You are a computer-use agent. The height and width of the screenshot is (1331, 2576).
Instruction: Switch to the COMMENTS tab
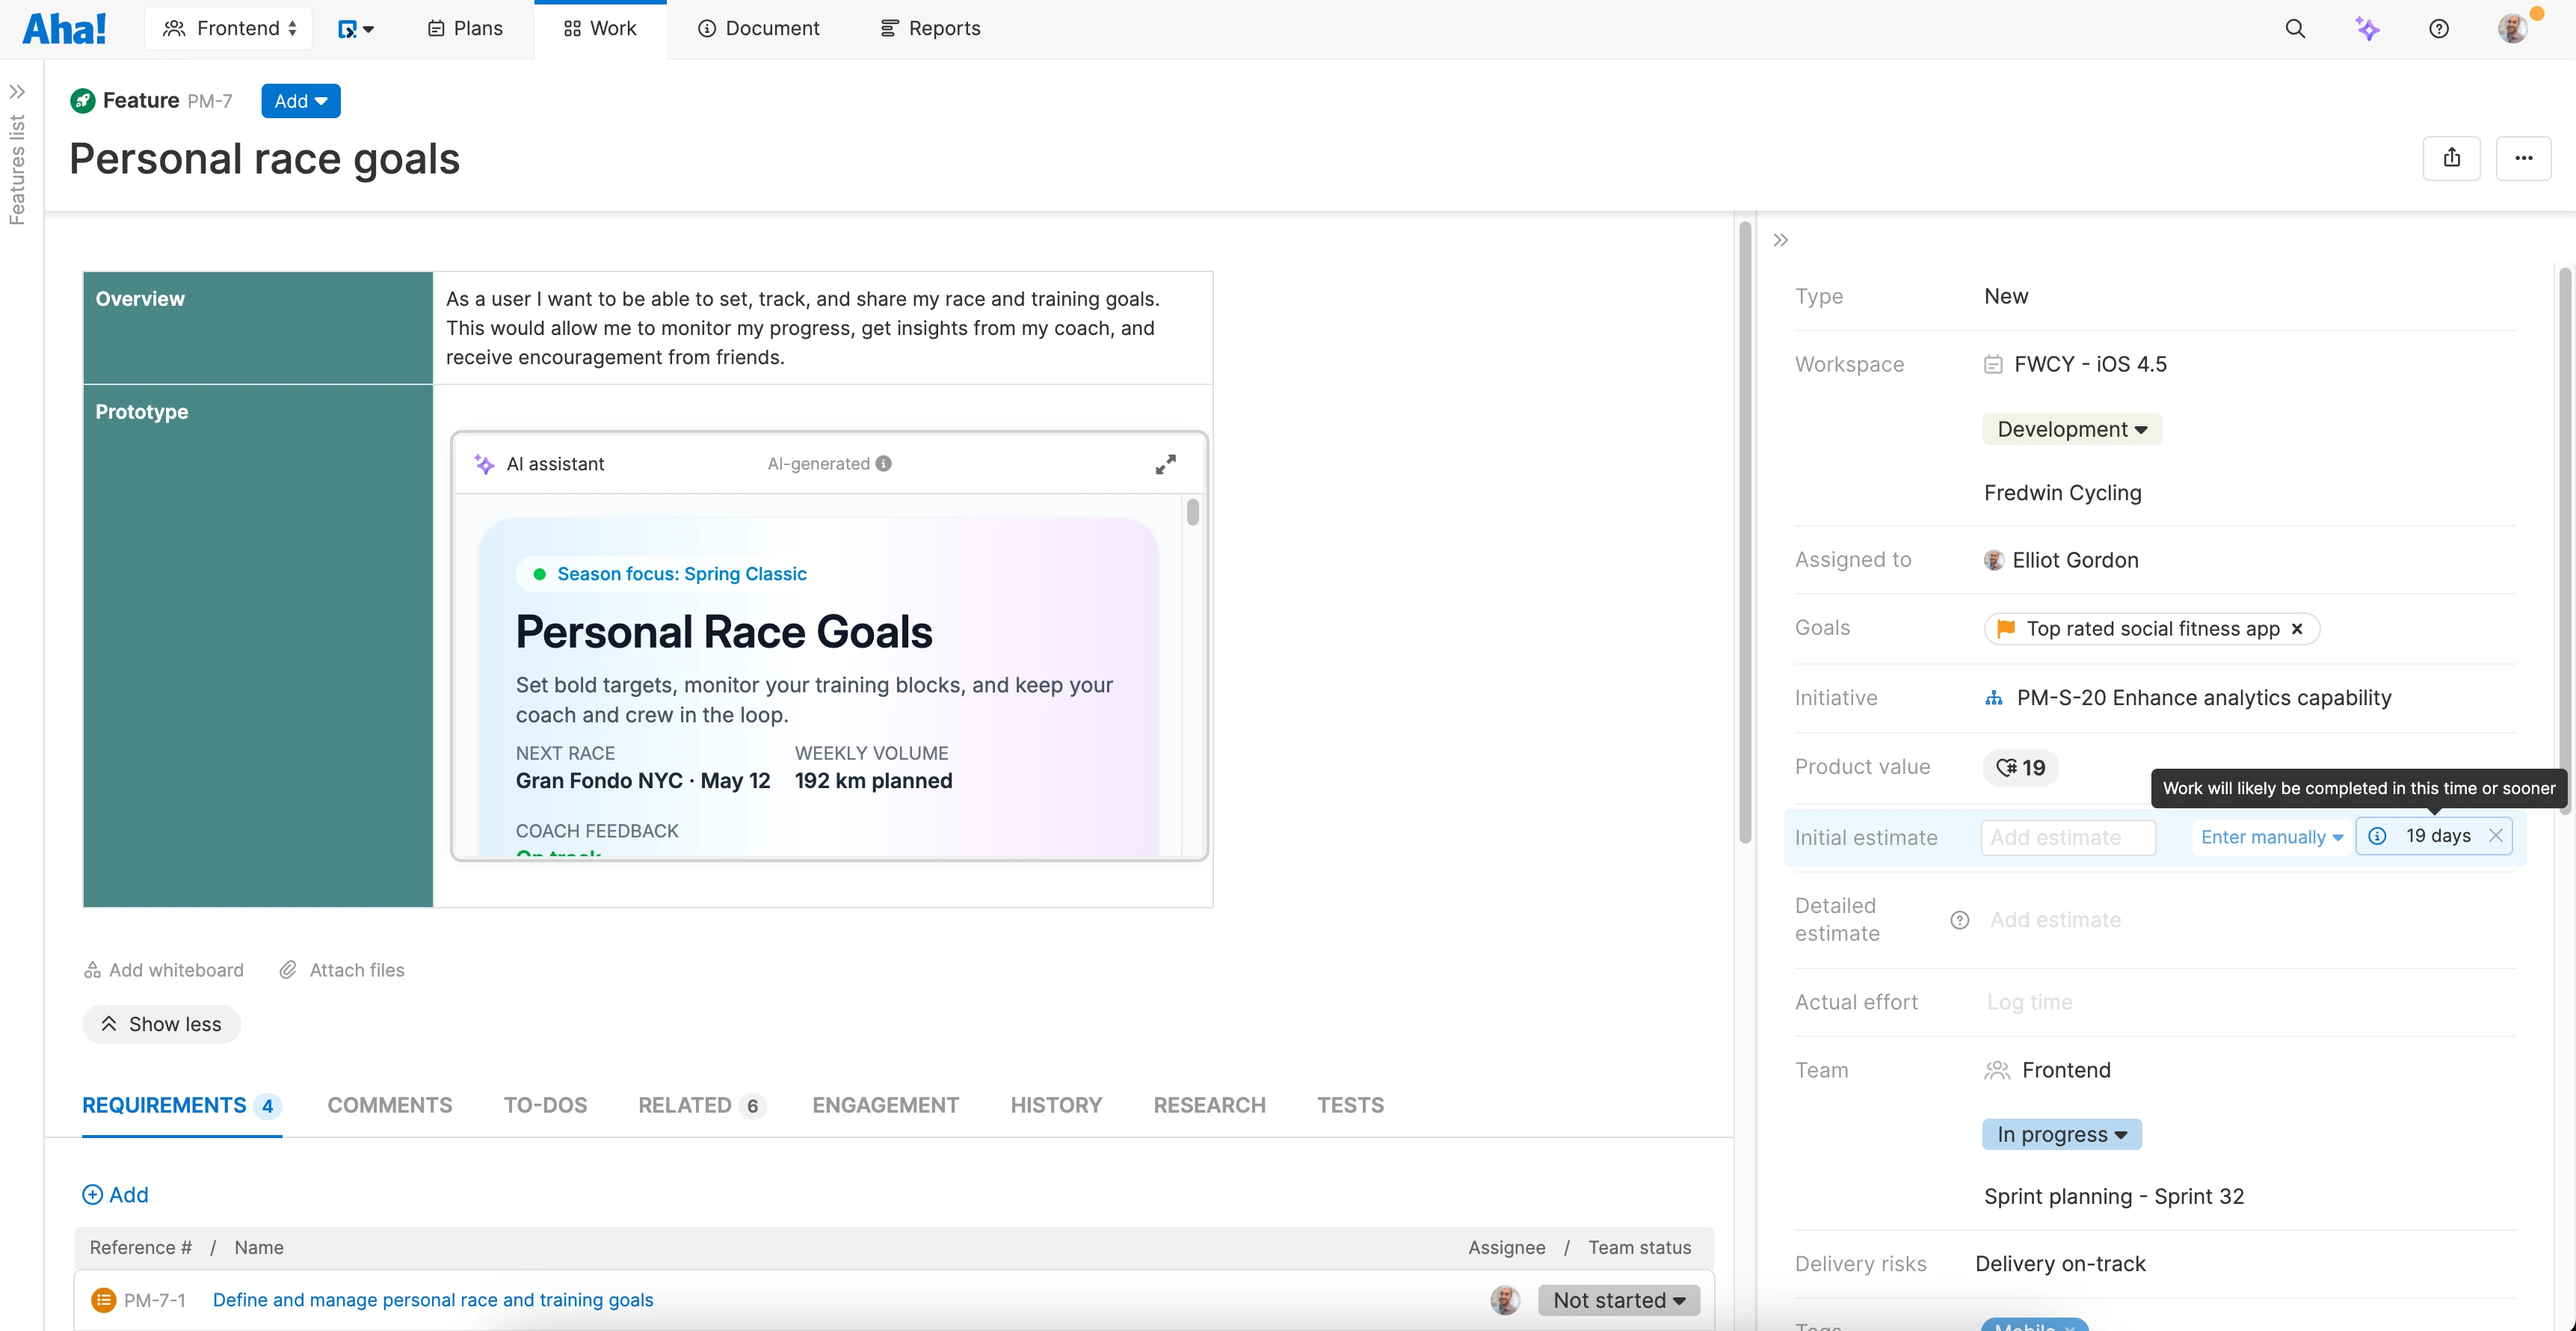coord(390,1106)
